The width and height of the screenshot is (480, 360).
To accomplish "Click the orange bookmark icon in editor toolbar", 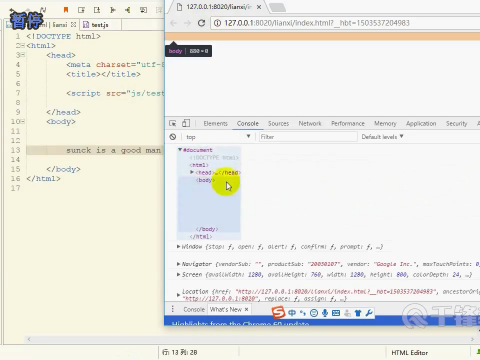I will pos(66,10).
